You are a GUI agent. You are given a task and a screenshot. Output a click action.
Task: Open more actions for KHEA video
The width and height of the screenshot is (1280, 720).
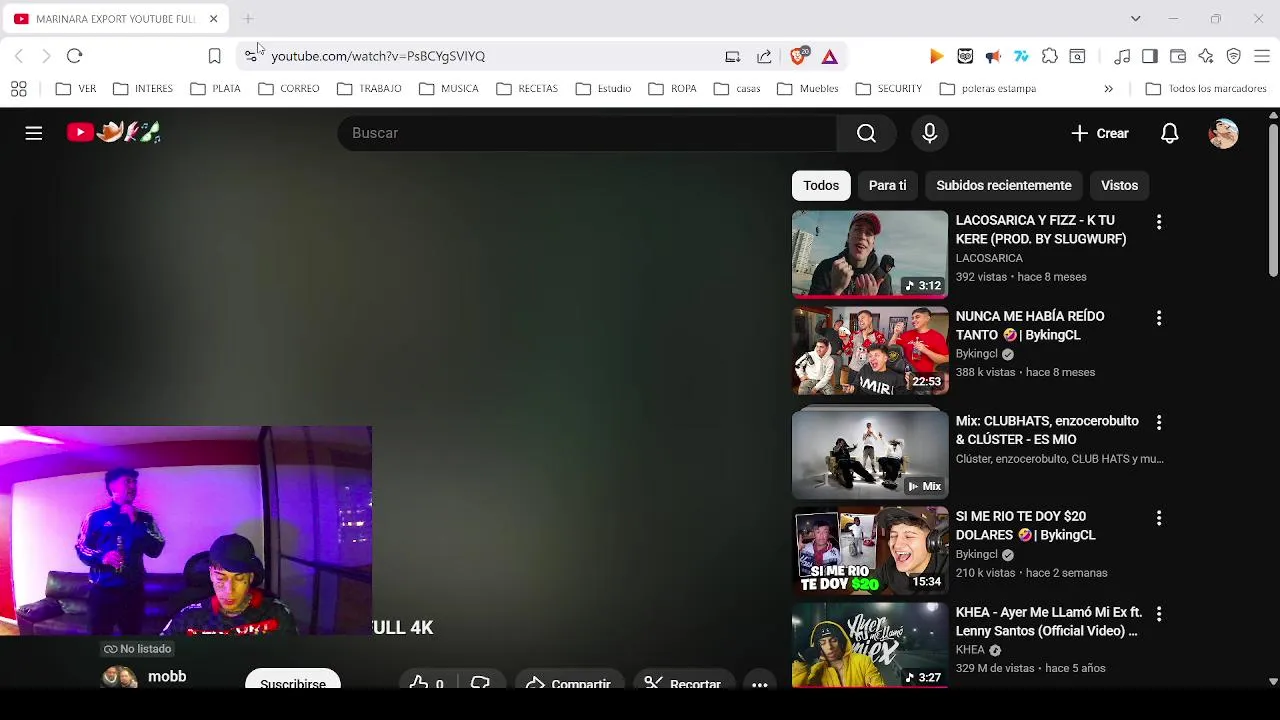(1159, 614)
